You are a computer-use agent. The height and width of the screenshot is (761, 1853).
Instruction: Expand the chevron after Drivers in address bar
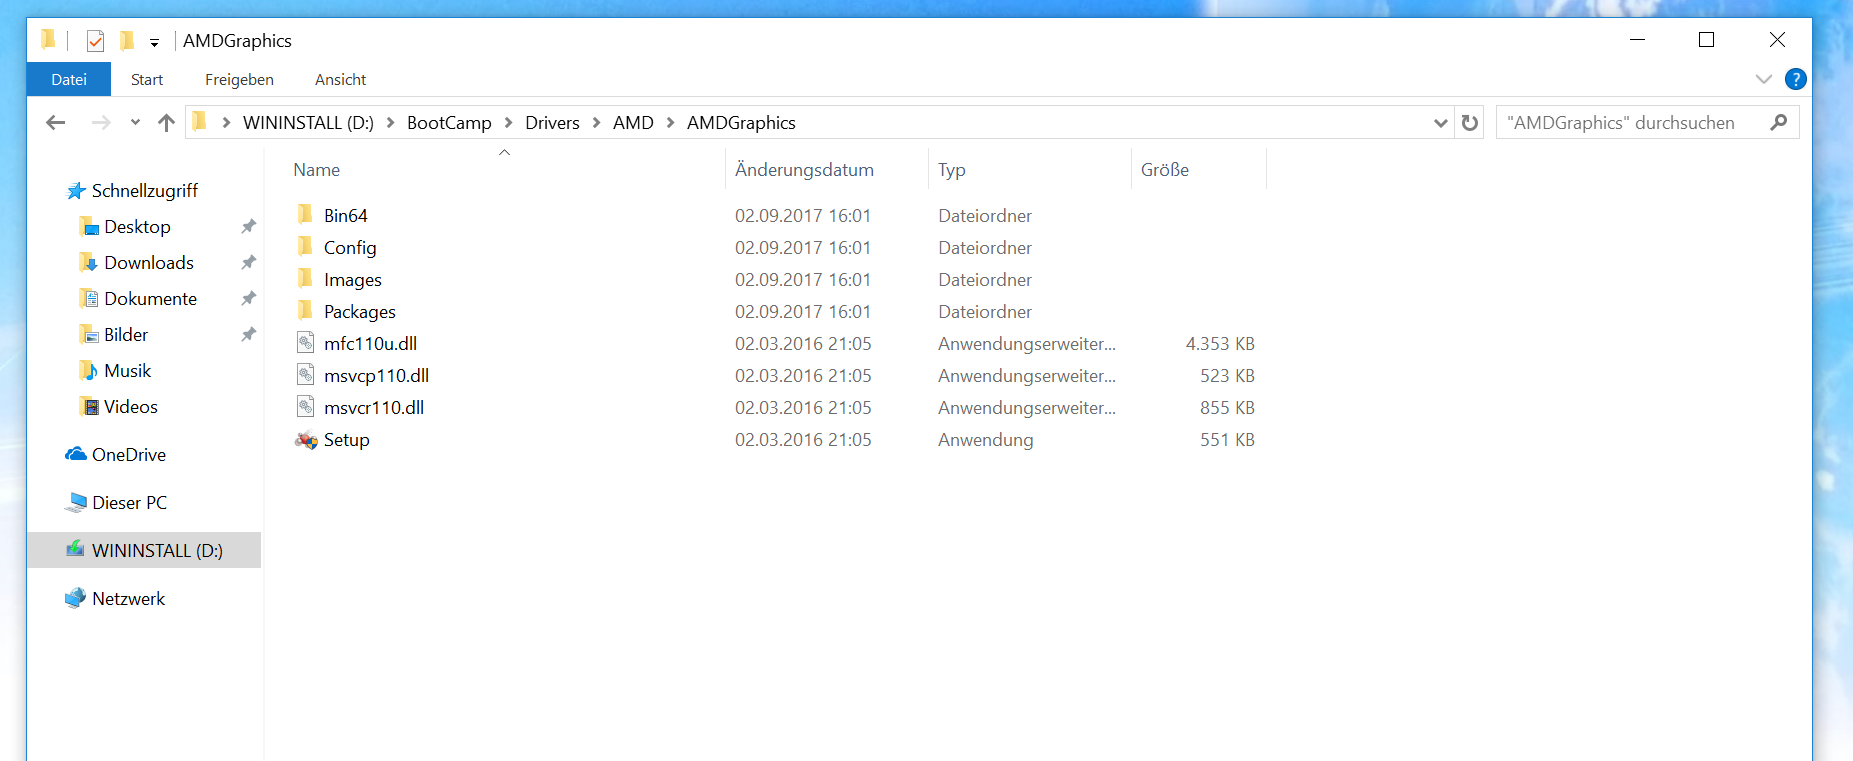596,122
